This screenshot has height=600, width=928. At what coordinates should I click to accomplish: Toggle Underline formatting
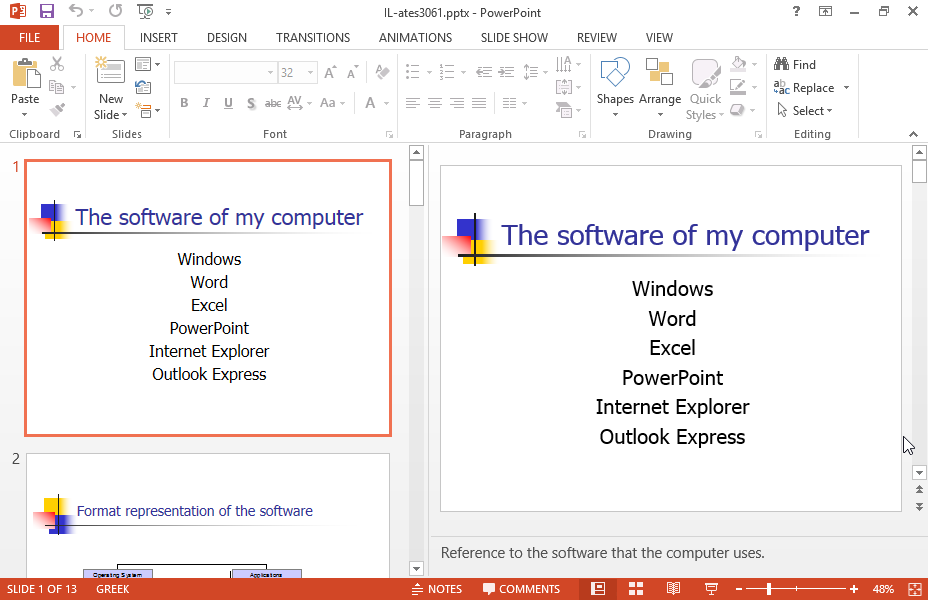pyautogui.click(x=228, y=103)
